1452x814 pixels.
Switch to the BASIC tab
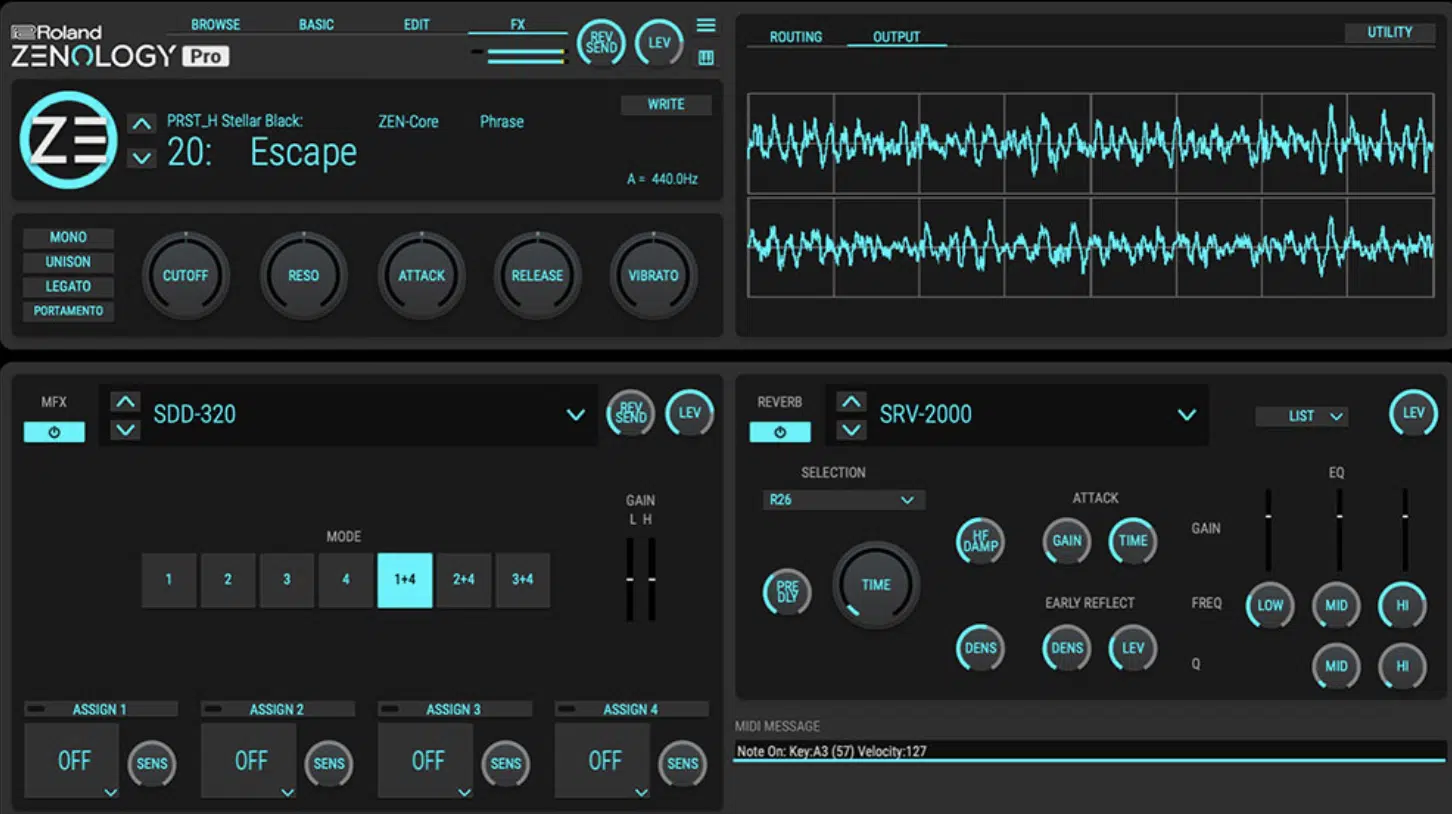click(317, 24)
